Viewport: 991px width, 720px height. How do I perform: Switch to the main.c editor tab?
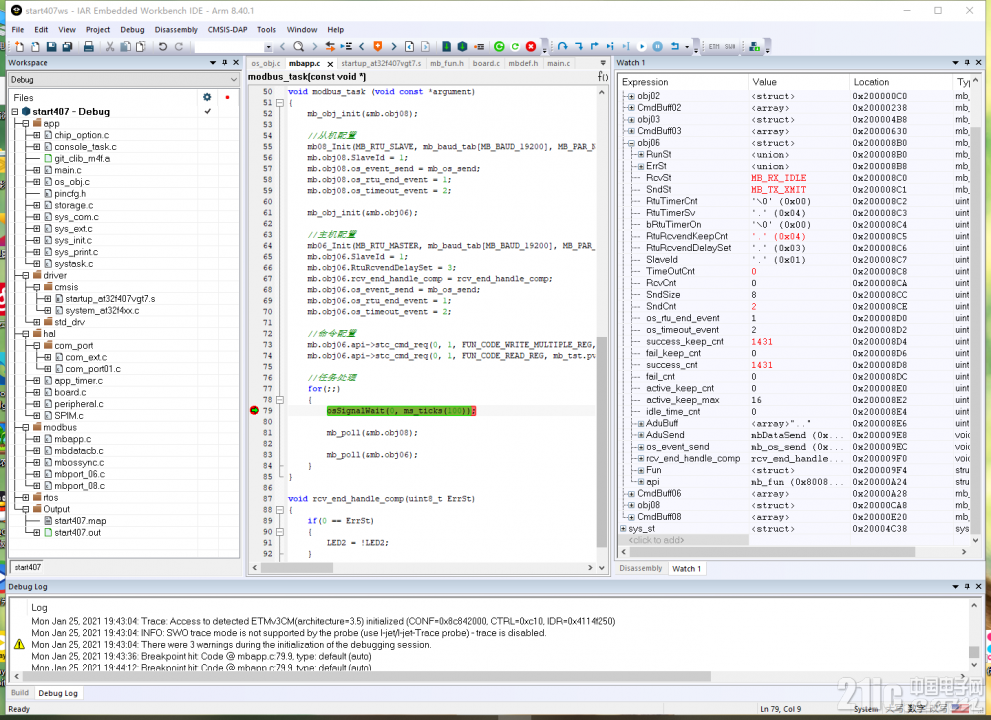click(x=559, y=63)
